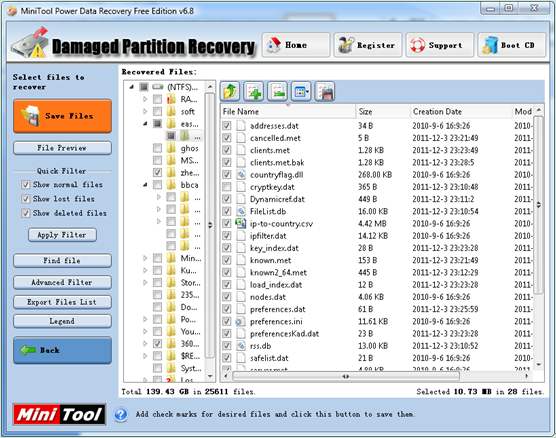
Task: Click the save checked files floppy icon
Action: point(324,92)
